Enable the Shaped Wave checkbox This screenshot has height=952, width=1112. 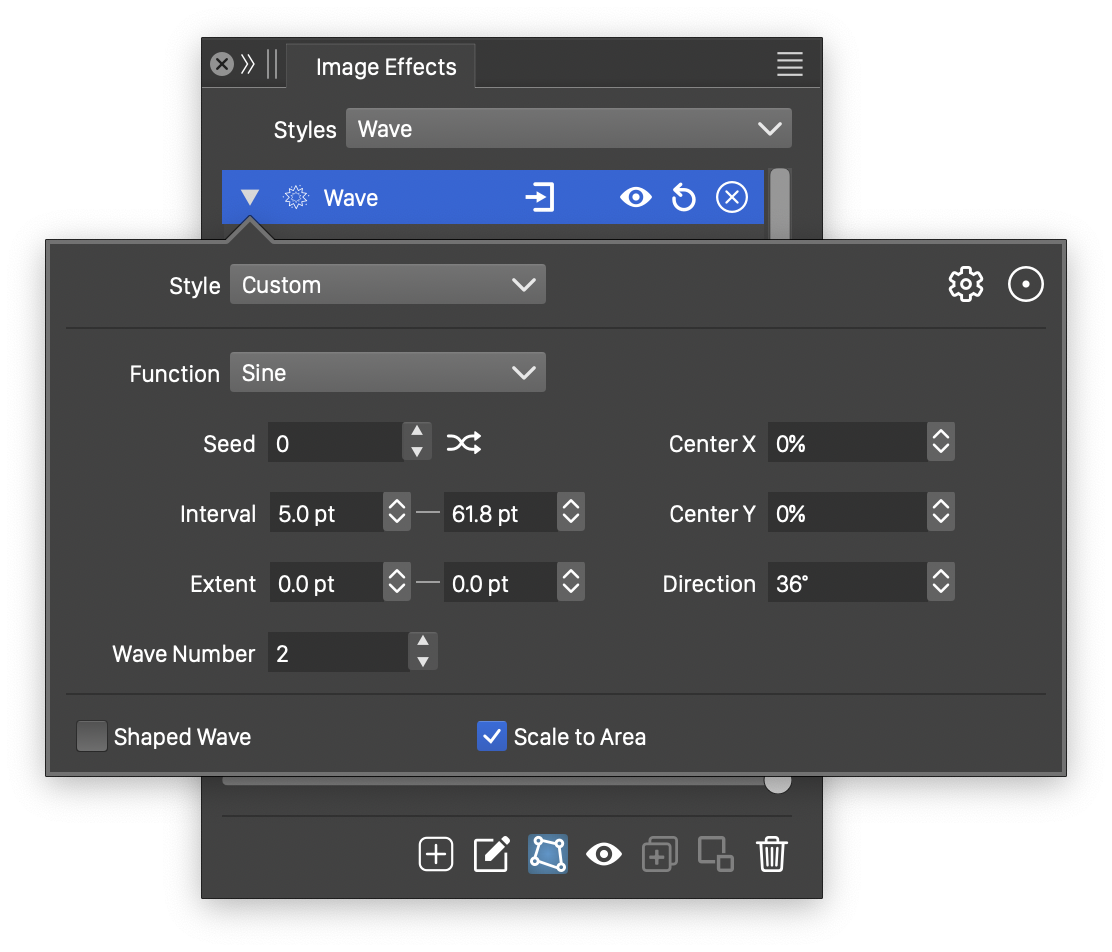[92, 737]
